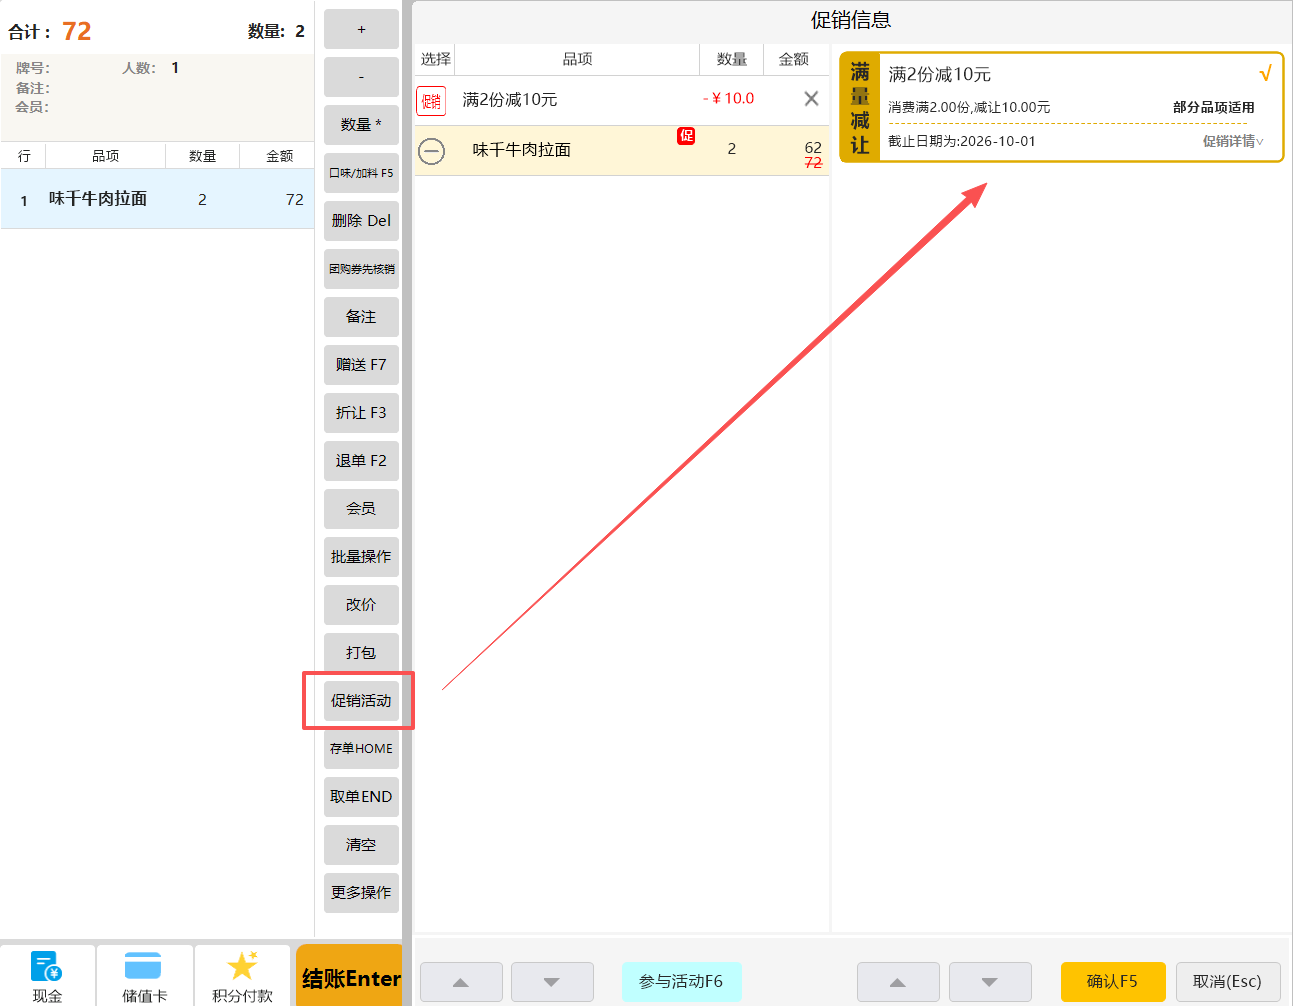Image resolution: width=1293 pixels, height=1006 pixels.
Task: Open 更多操作 menu
Action: tap(361, 893)
